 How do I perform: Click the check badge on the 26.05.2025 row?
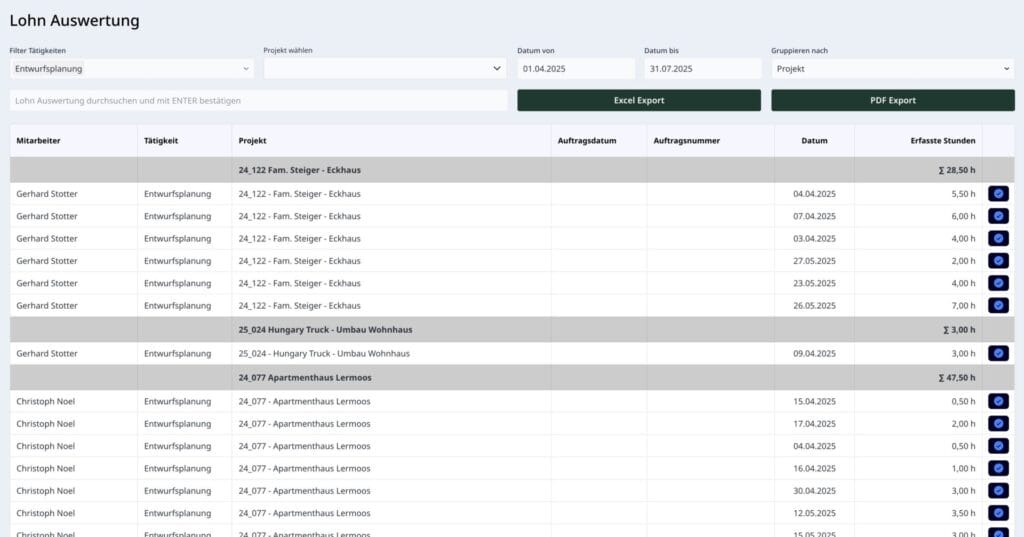click(998, 305)
